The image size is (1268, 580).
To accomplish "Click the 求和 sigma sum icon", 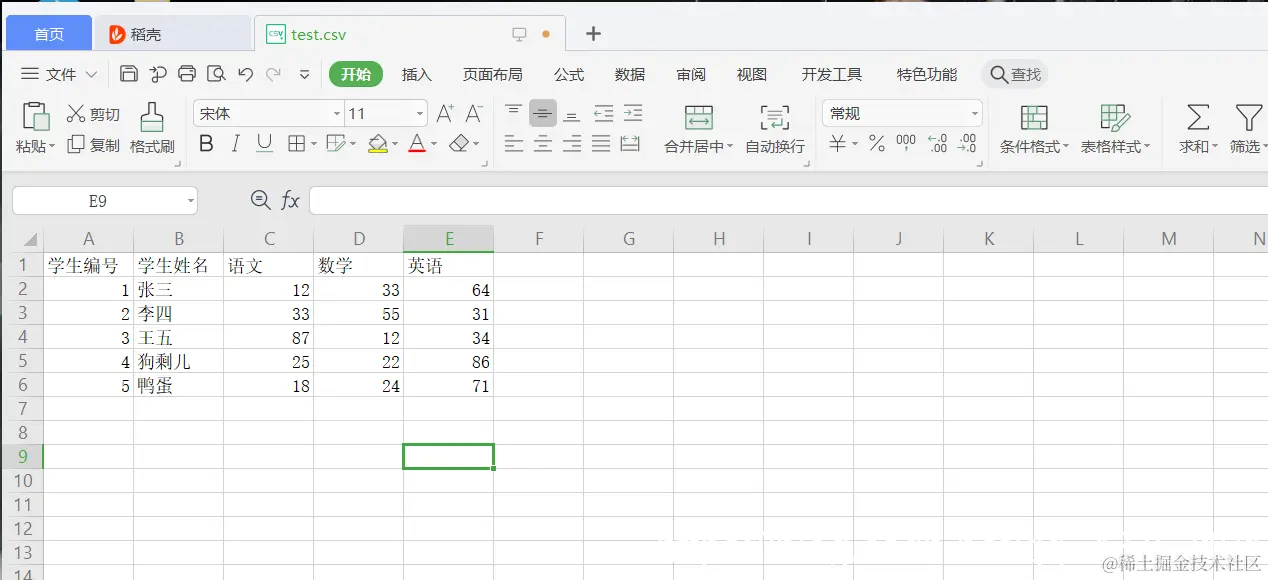I will pos(1197,117).
